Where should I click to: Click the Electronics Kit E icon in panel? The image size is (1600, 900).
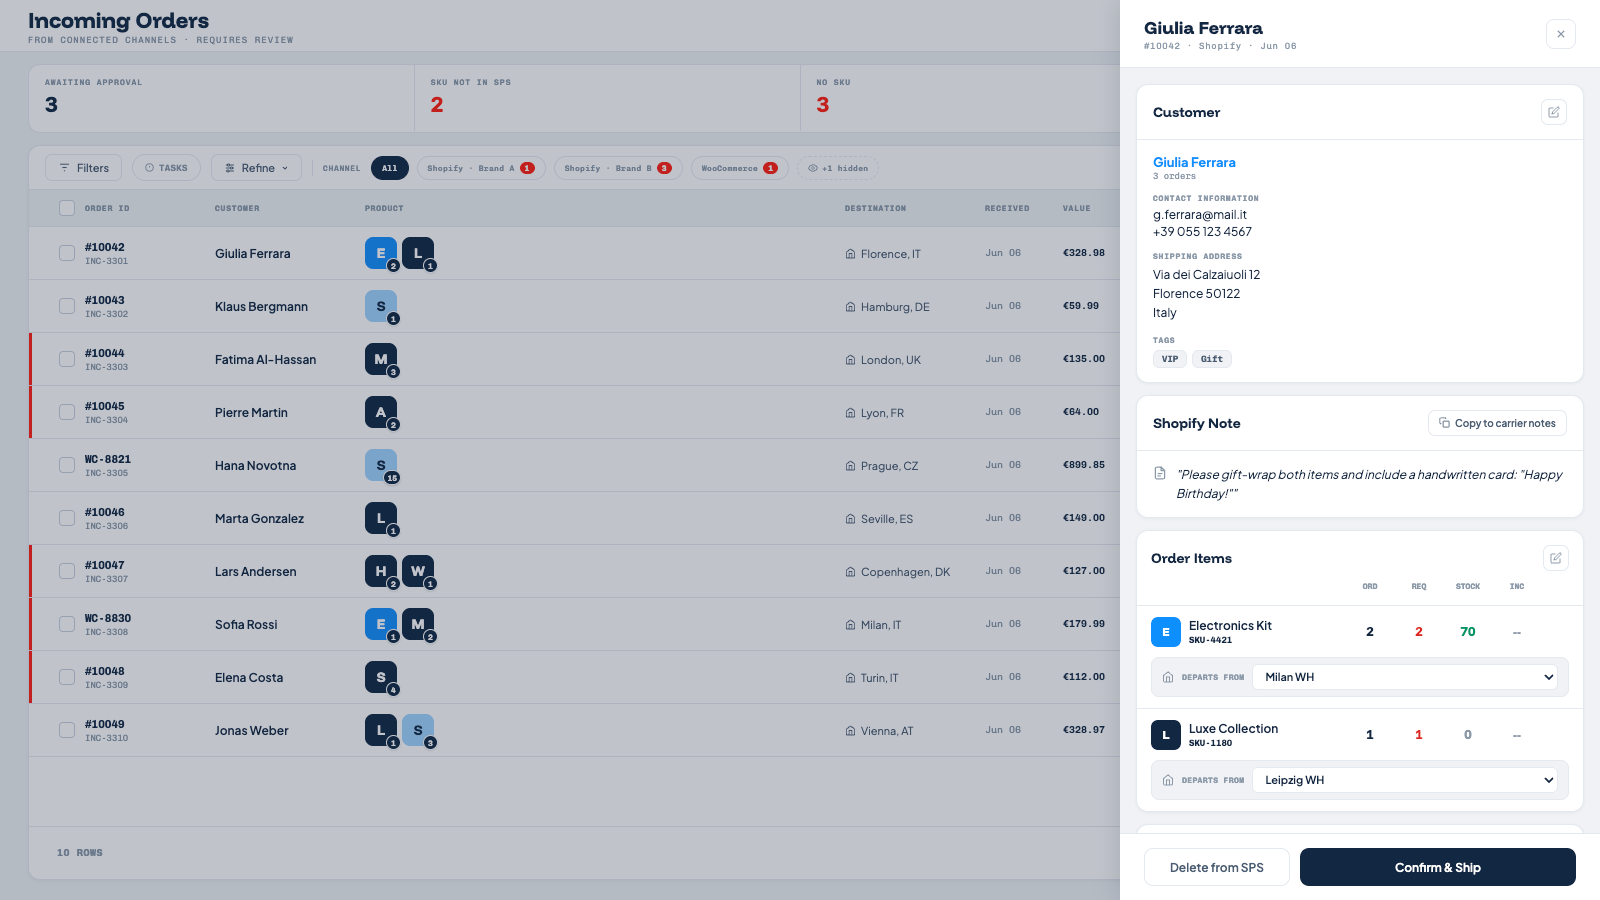coord(1166,632)
